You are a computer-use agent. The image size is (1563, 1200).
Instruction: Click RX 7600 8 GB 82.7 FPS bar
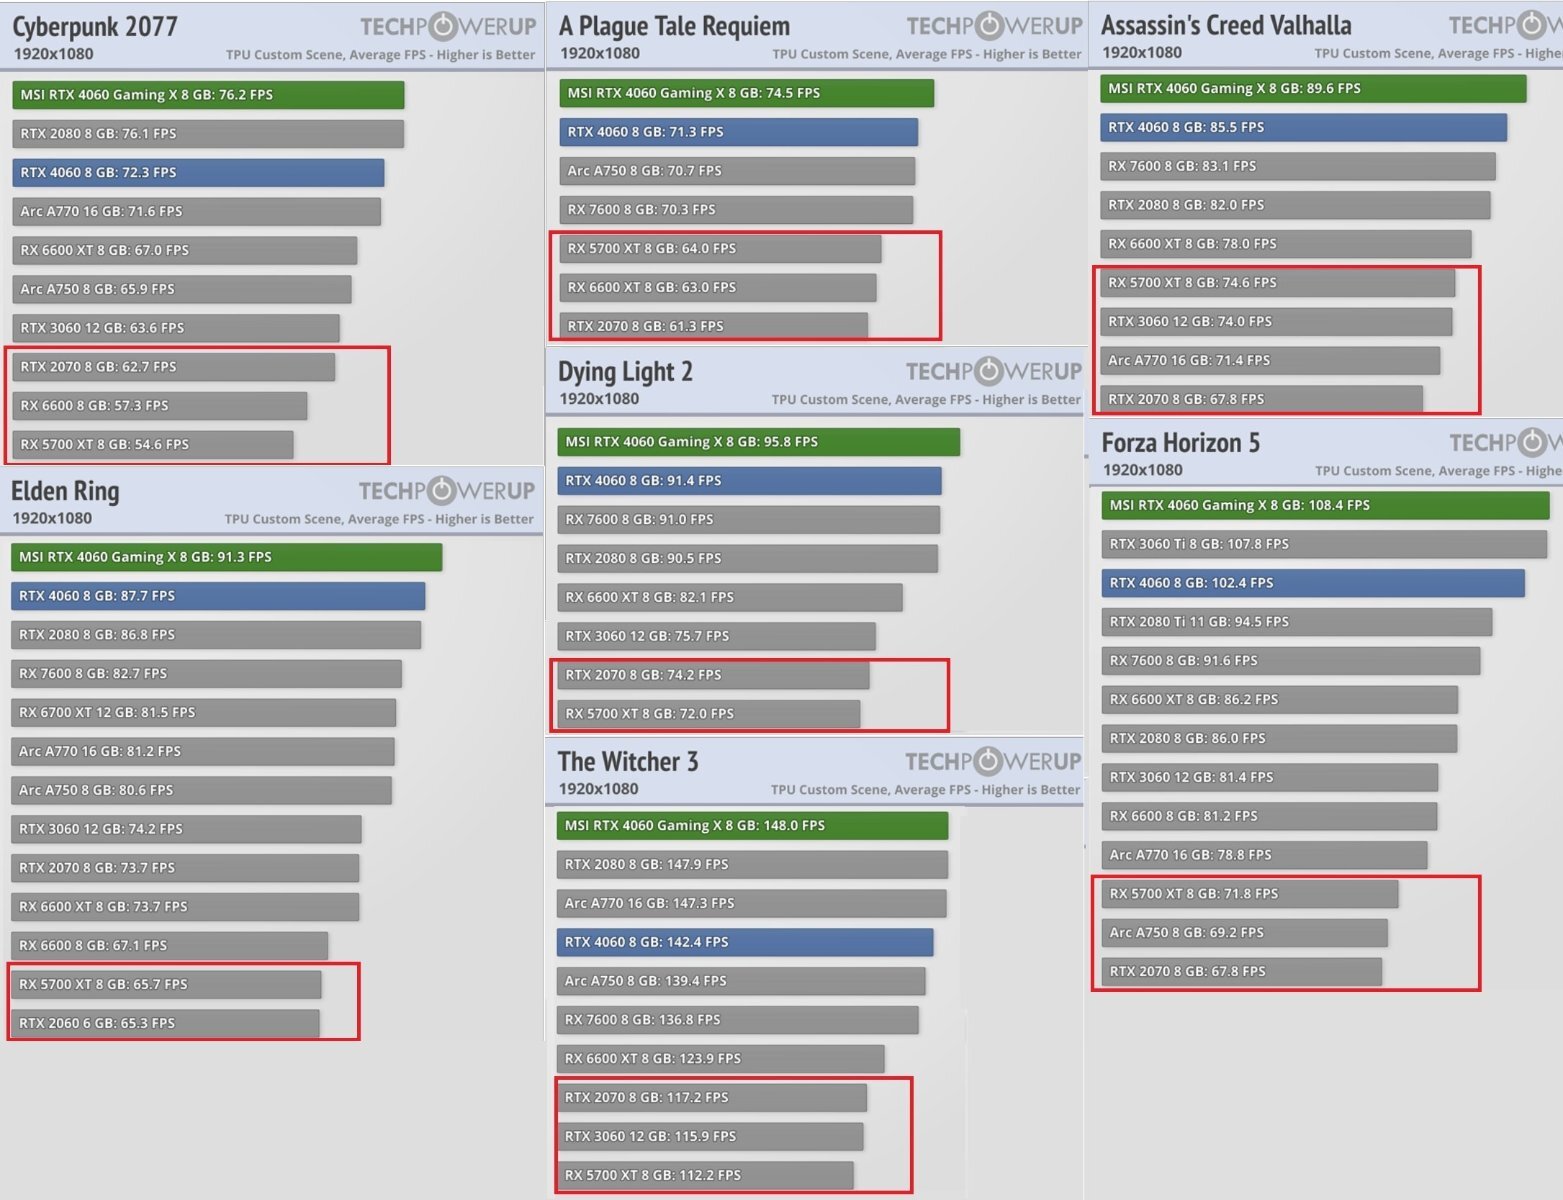tap(207, 674)
